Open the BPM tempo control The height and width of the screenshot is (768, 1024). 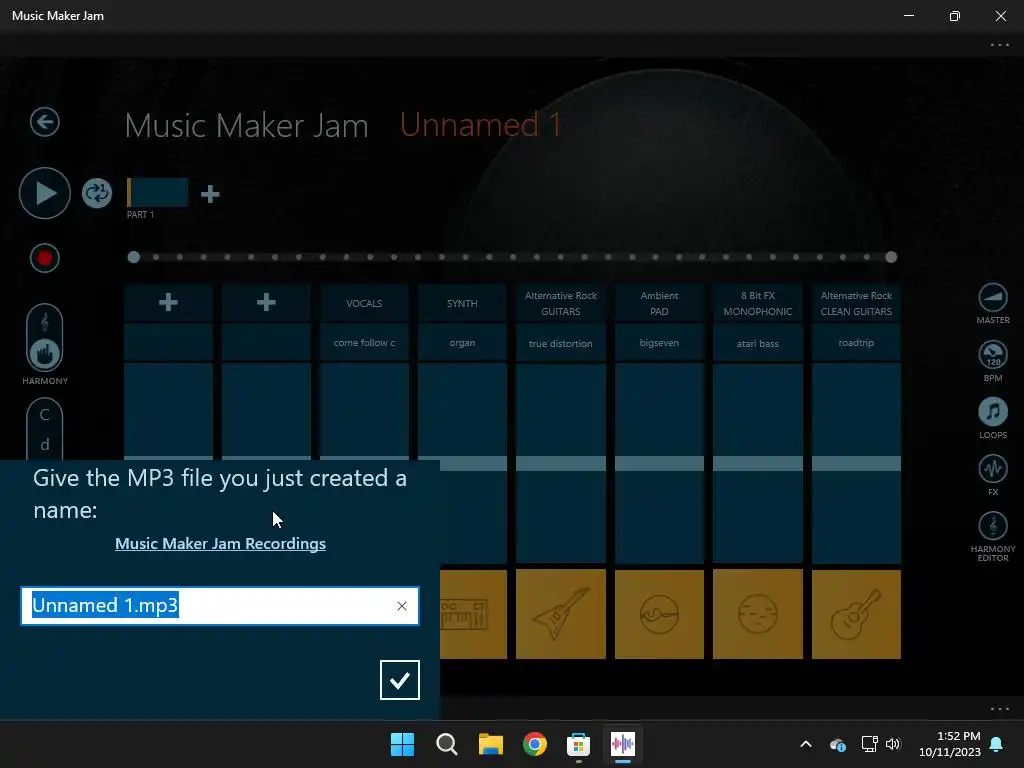tap(993, 361)
